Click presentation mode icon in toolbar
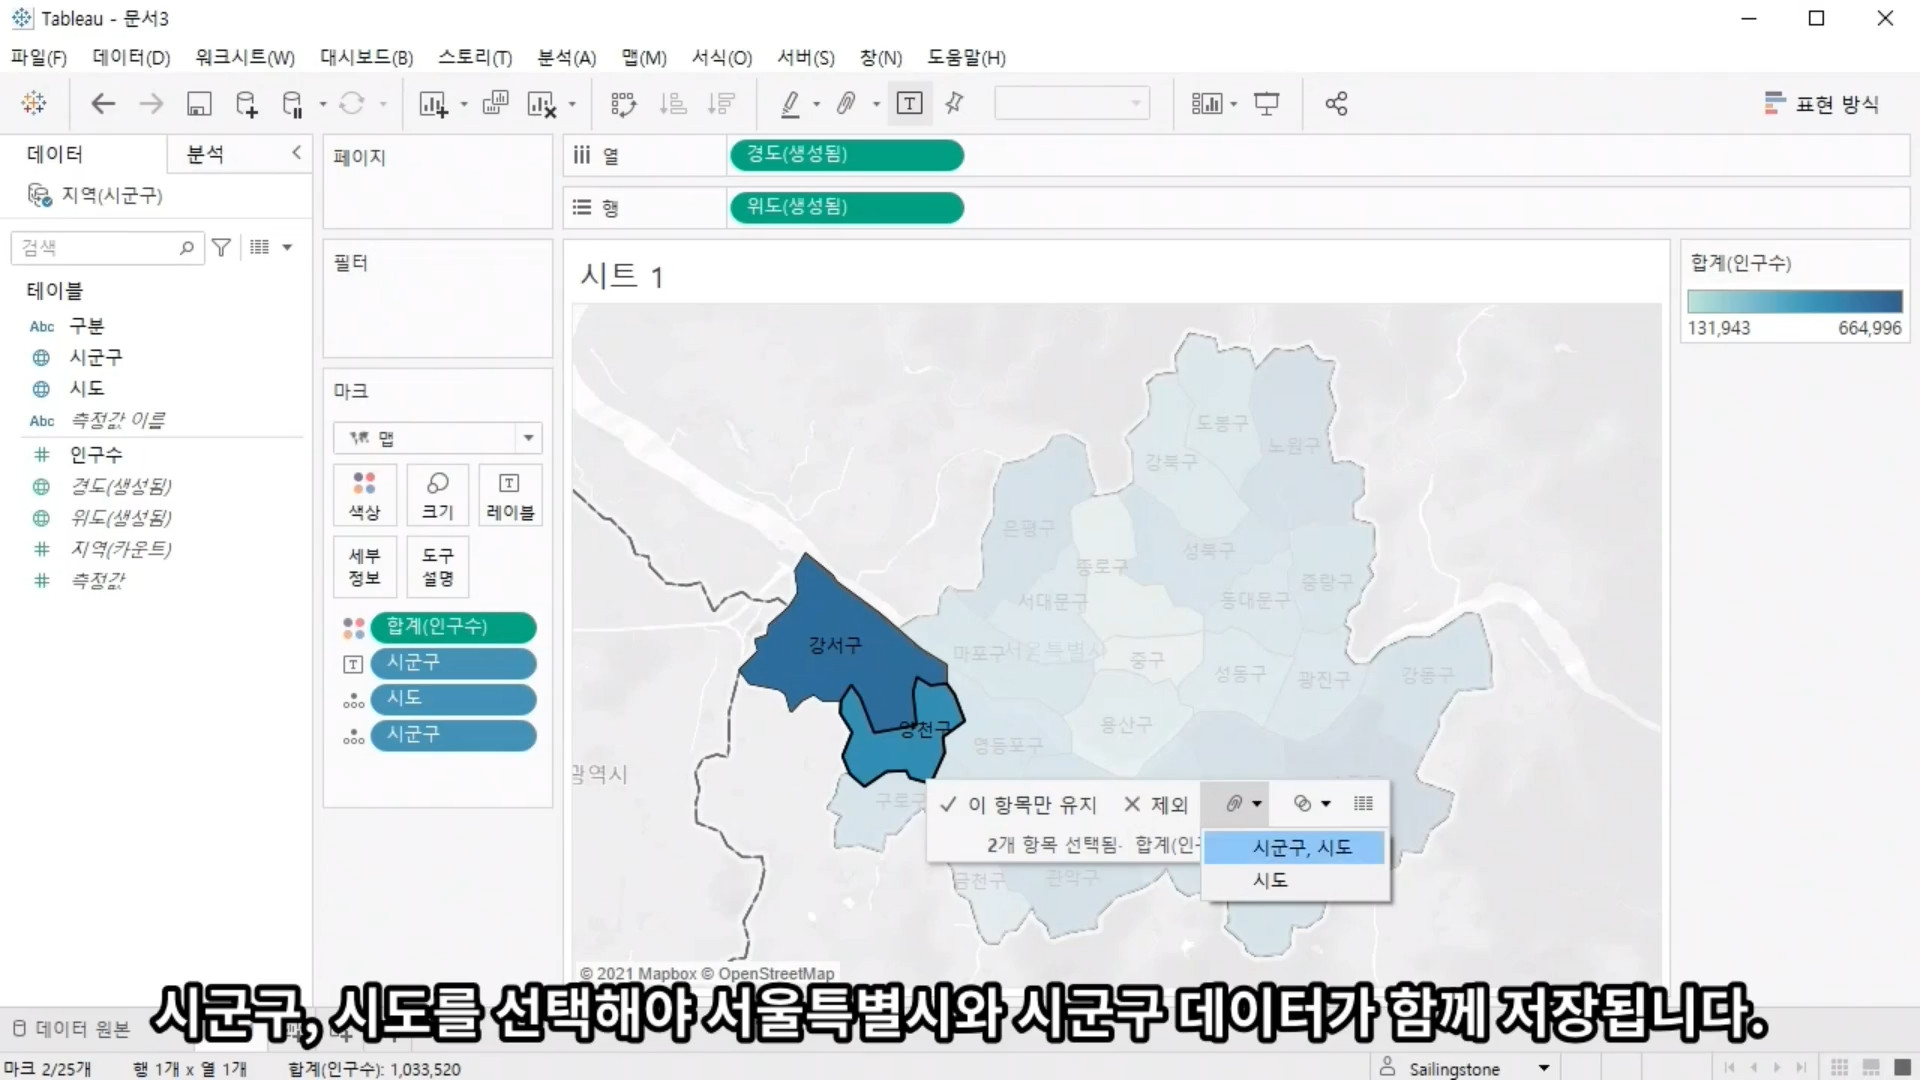The width and height of the screenshot is (1920, 1080). pyautogui.click(x=1267, y=104)
